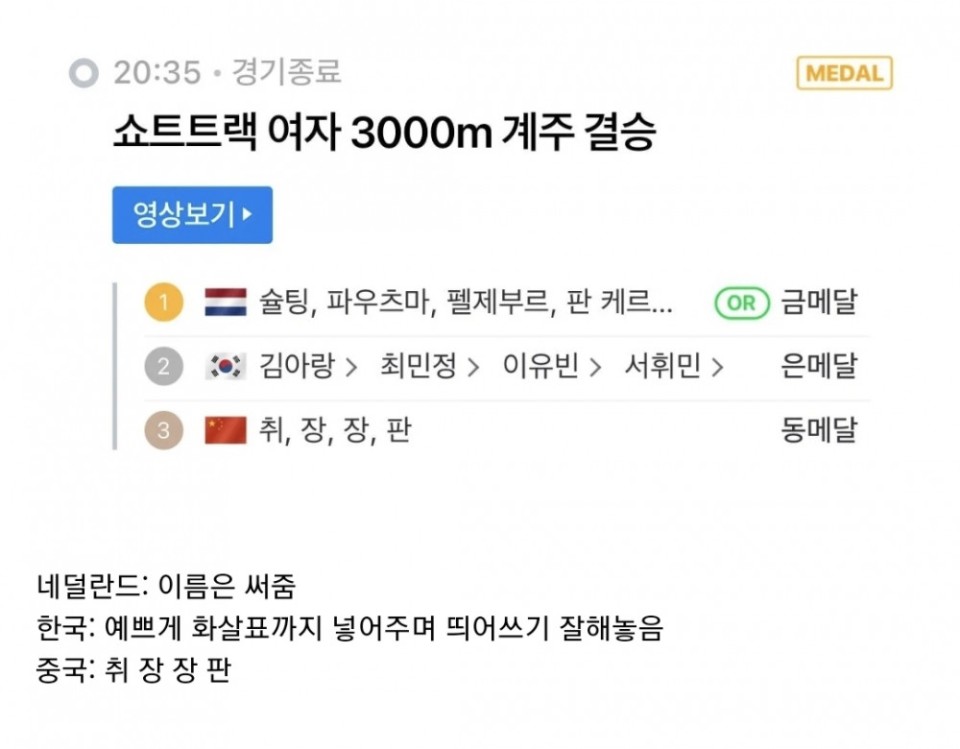Select the China team 취, 장, 장, 판 row
The height and width of the screenshot is (749, 960).
507,431
